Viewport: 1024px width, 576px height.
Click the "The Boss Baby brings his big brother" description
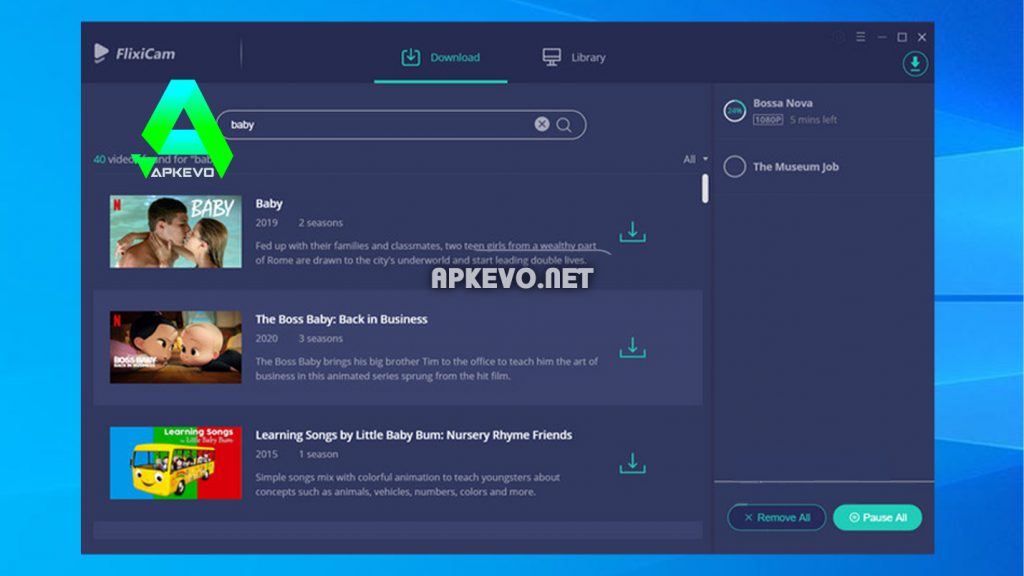pyautogui.click(x=426, y=368)
